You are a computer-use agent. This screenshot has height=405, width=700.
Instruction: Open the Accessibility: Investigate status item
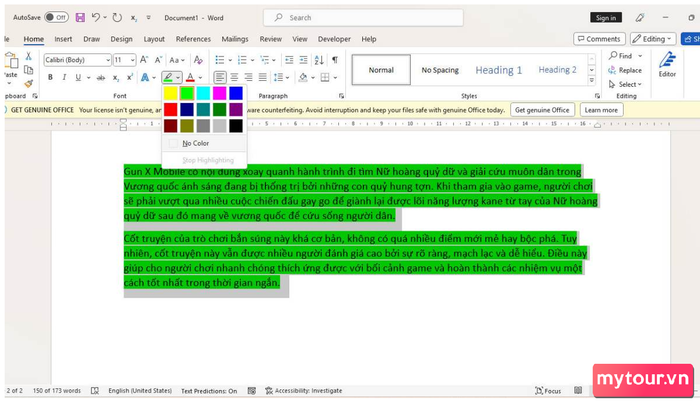click(304, 391)
